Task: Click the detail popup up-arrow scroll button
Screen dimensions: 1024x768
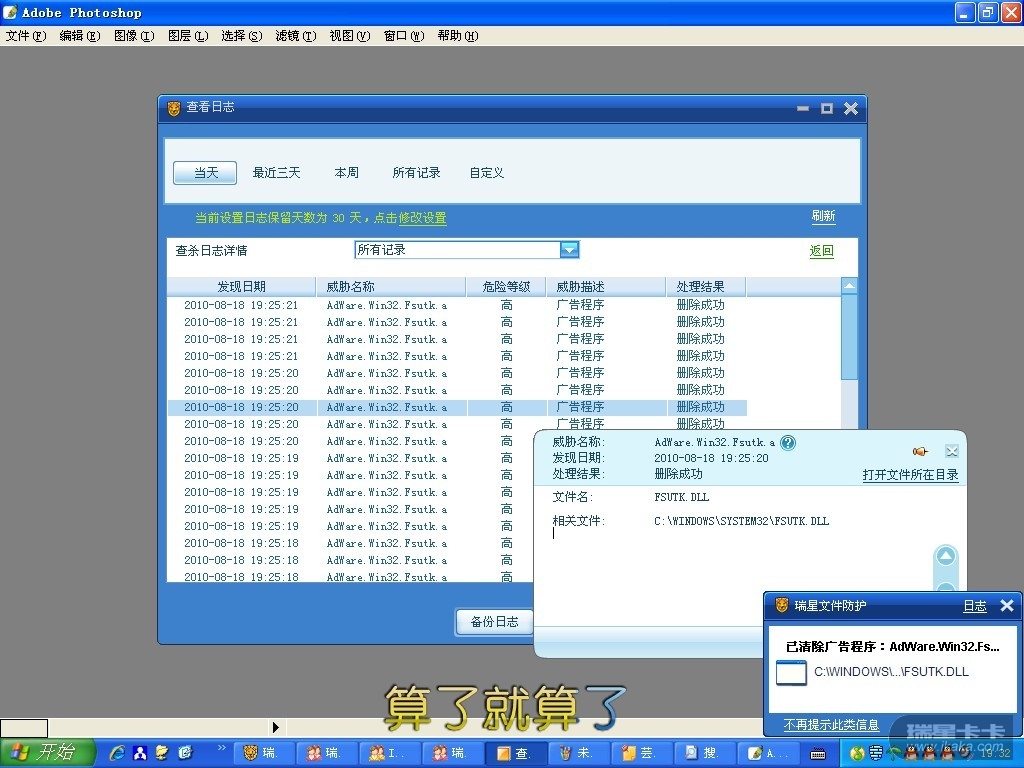Action: (x=946, y=556)
